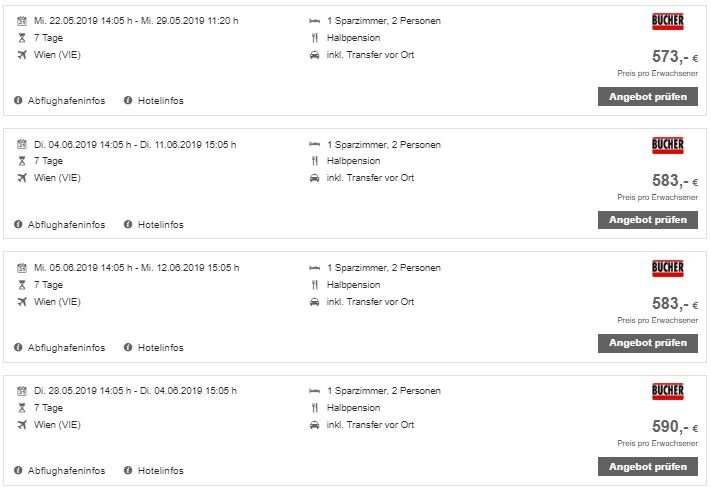
Task: Click the airplane icon beside Wien (VIE) in second offer
Action: pos(22,178)
